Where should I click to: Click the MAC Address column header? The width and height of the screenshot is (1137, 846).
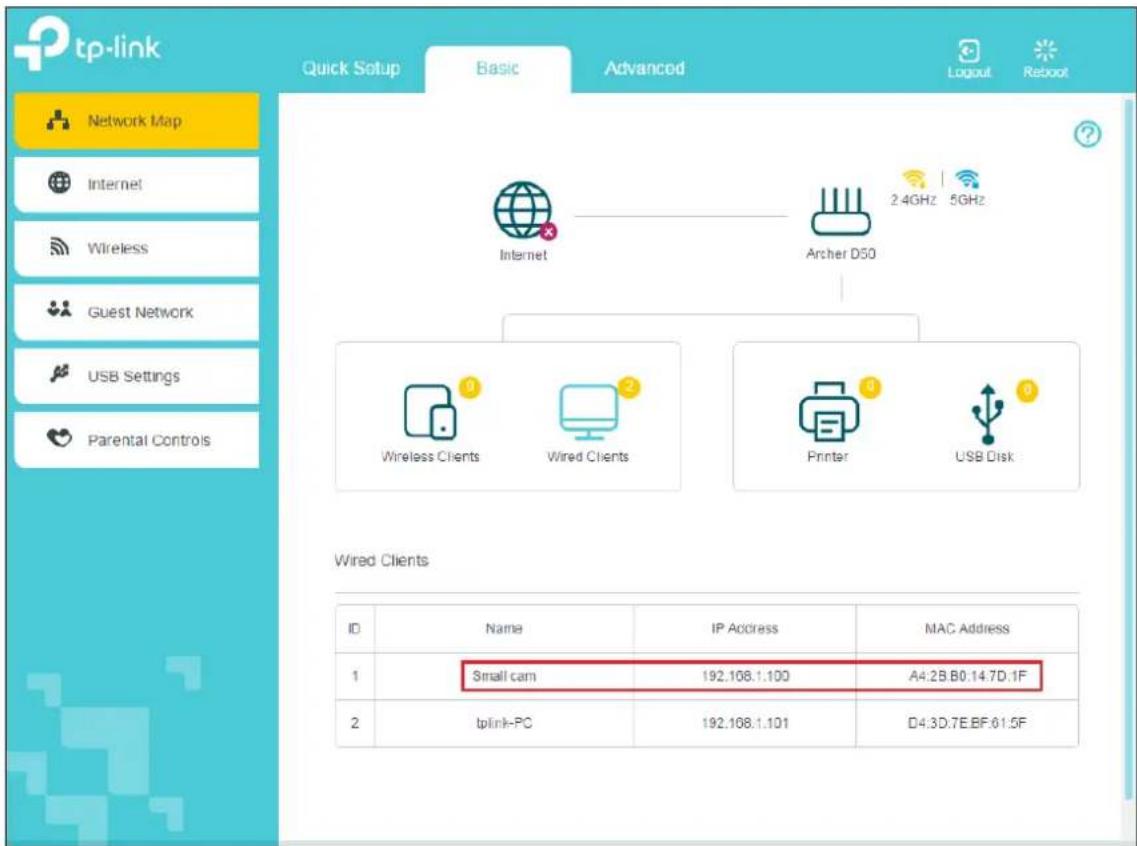click(967, 629)
